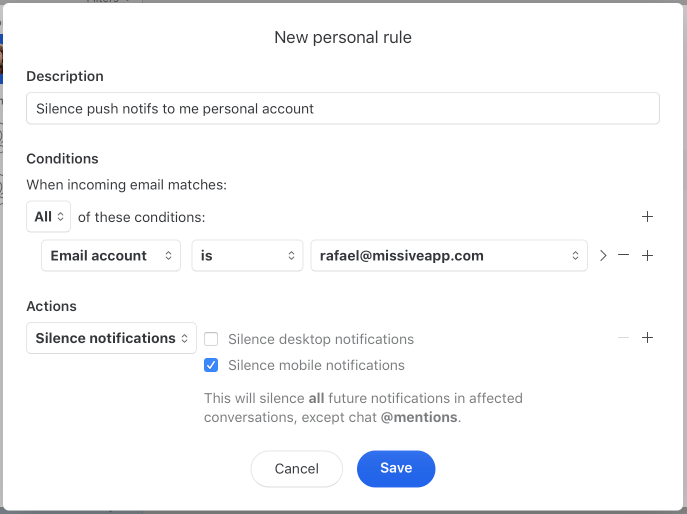The image size is (687, 514).
Task: Enable the Silence desktop notifications checkbox
Action: point(211,339)
